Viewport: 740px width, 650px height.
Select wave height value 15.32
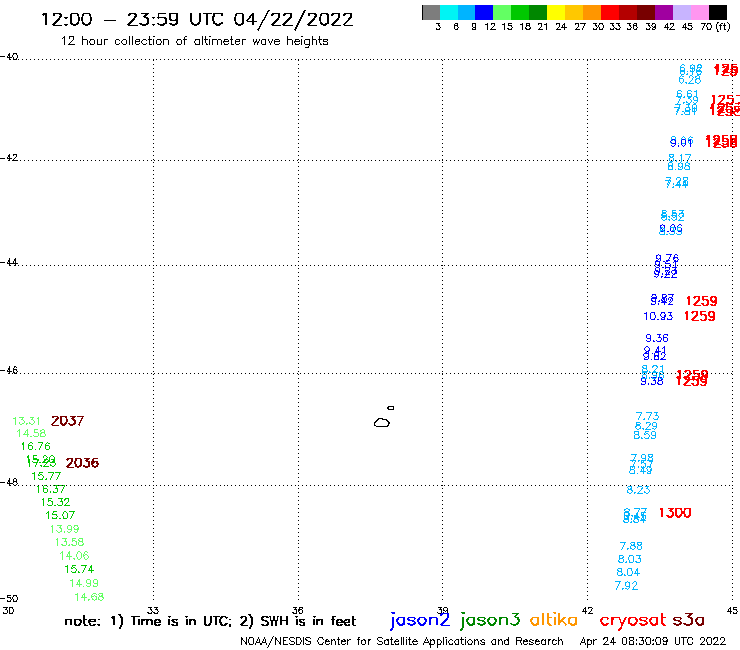(x=55, y=502)
